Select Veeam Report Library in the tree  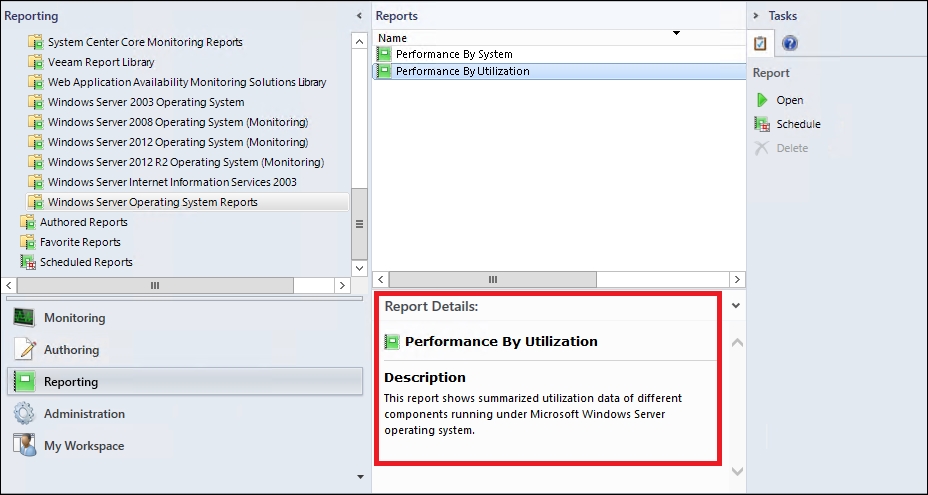[101, 62]
